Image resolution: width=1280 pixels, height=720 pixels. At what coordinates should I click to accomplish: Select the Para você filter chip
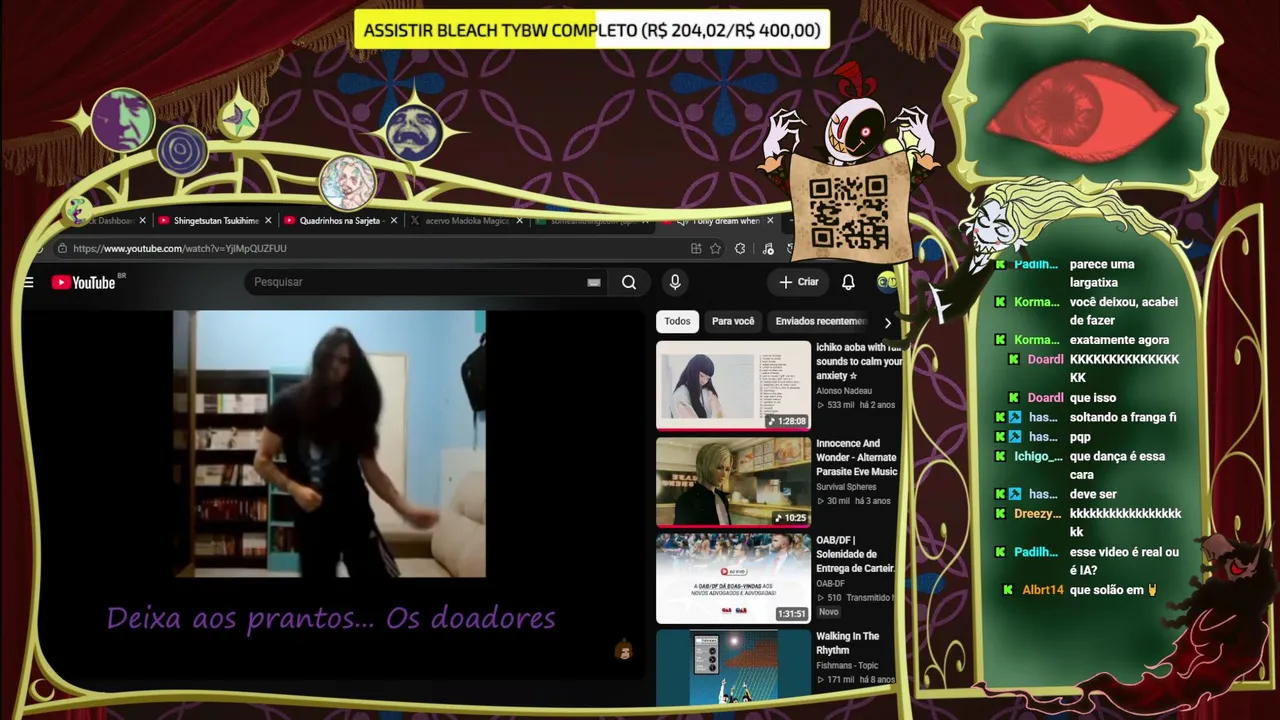pyautogui.click(x=733, y=321)
